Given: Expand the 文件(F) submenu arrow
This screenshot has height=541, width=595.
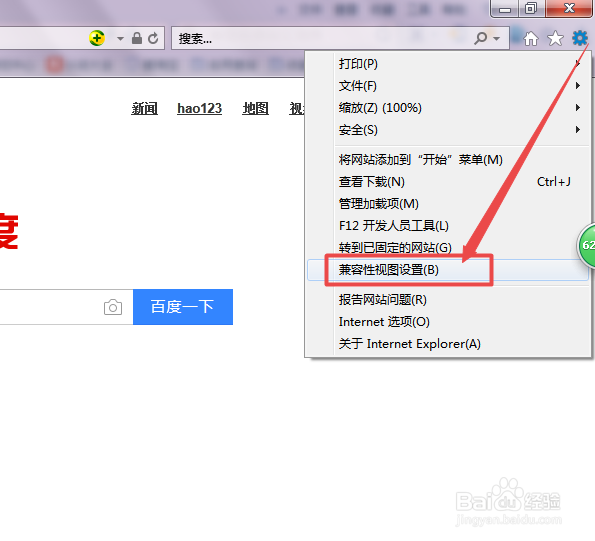Looking at the screenshot, I should pyautogui.click(x=578, y=85).
